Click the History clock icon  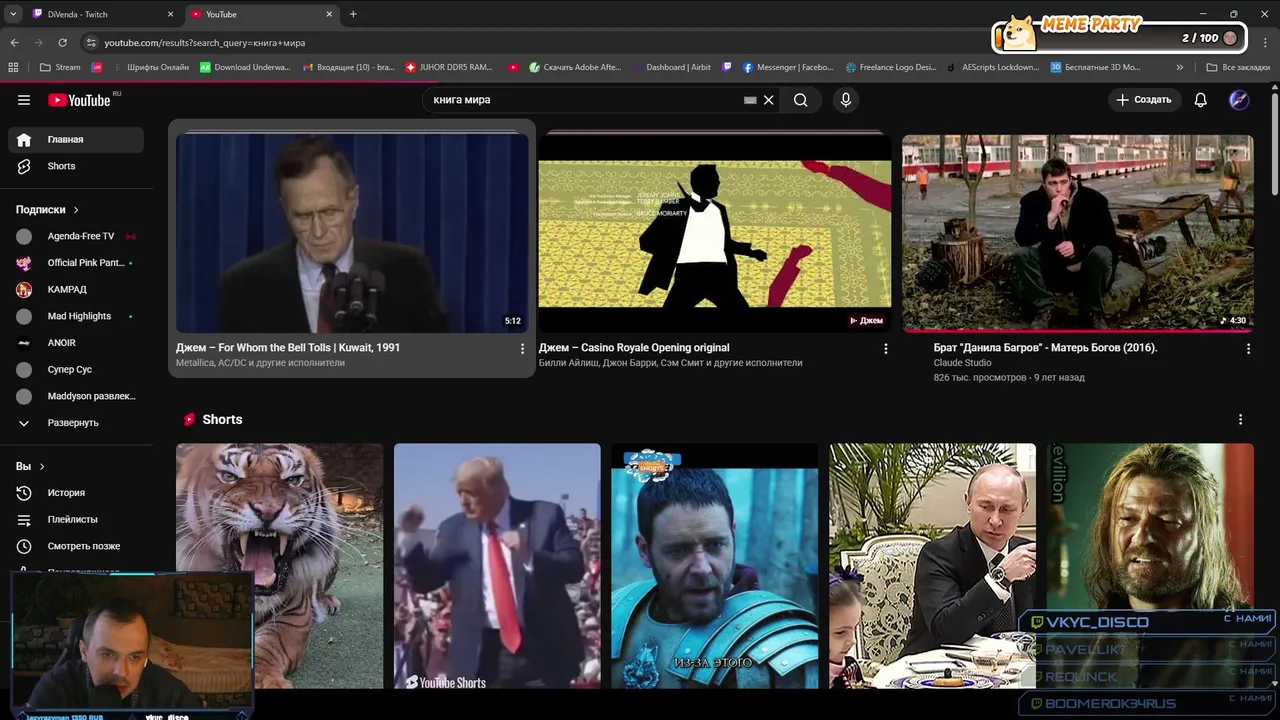(x=24, y=493)
